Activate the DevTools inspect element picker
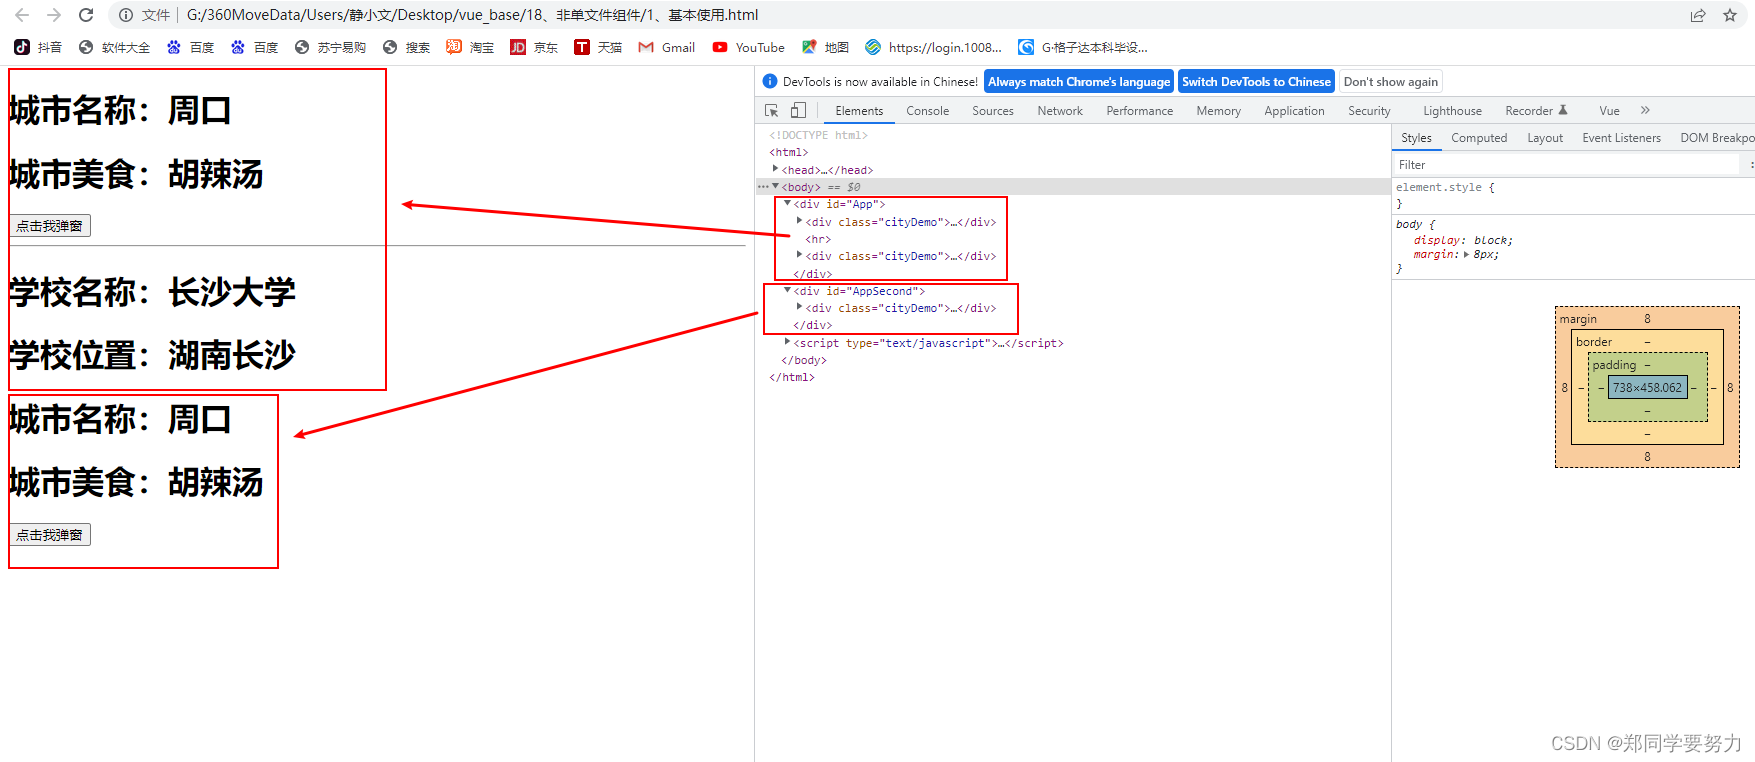Image resolution: width=1755 pixels, height=762 pixels. point(772,111)
